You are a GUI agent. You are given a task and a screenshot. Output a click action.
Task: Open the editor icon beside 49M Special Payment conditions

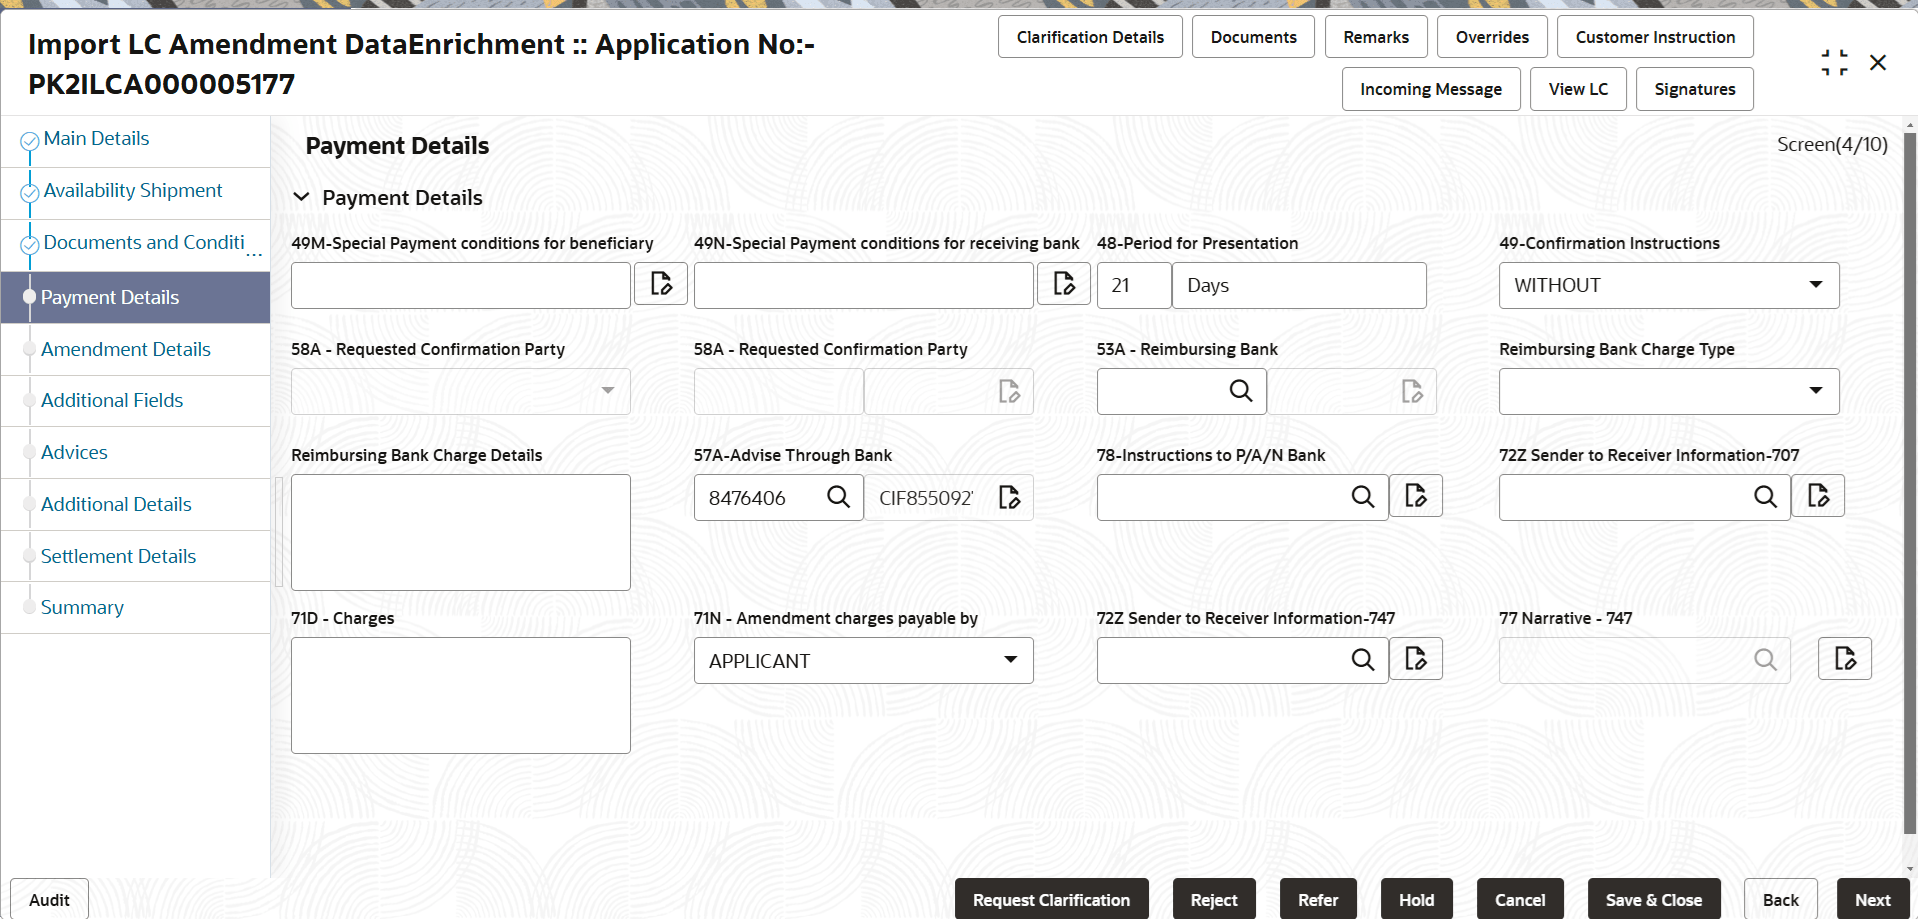(x=660, y=284)
